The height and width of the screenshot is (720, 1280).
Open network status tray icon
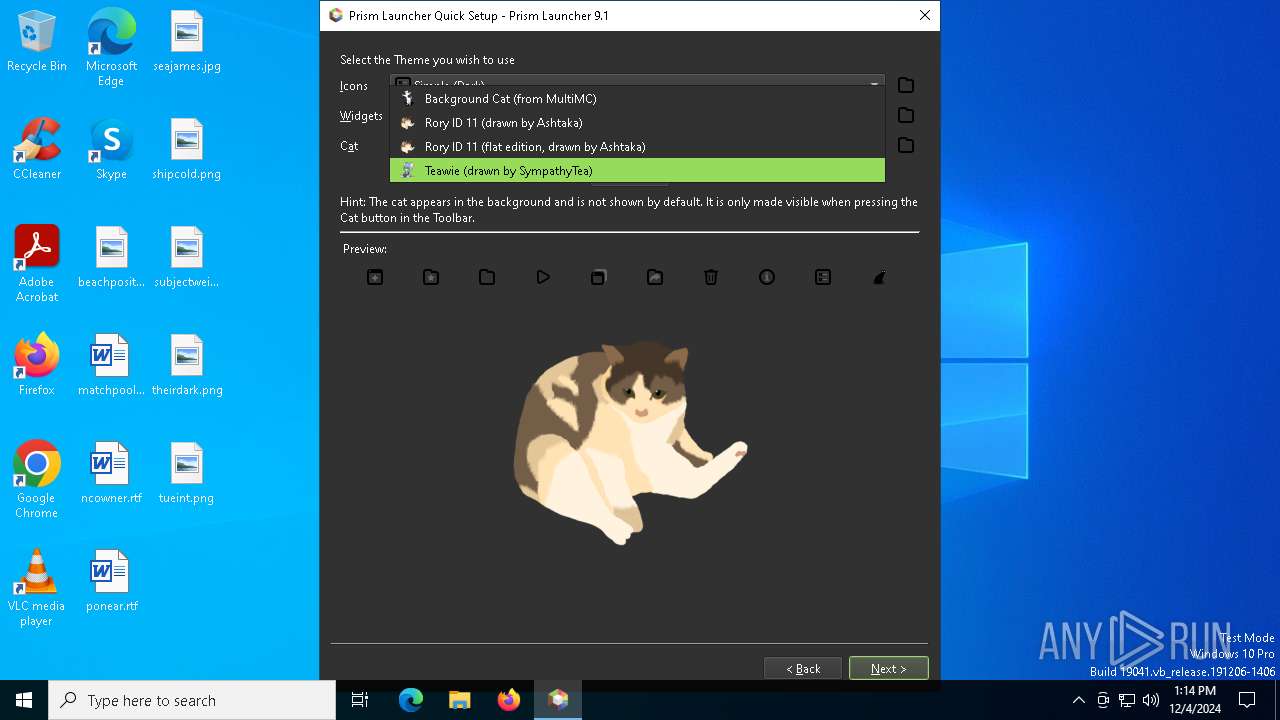[x=1127, y=700]
